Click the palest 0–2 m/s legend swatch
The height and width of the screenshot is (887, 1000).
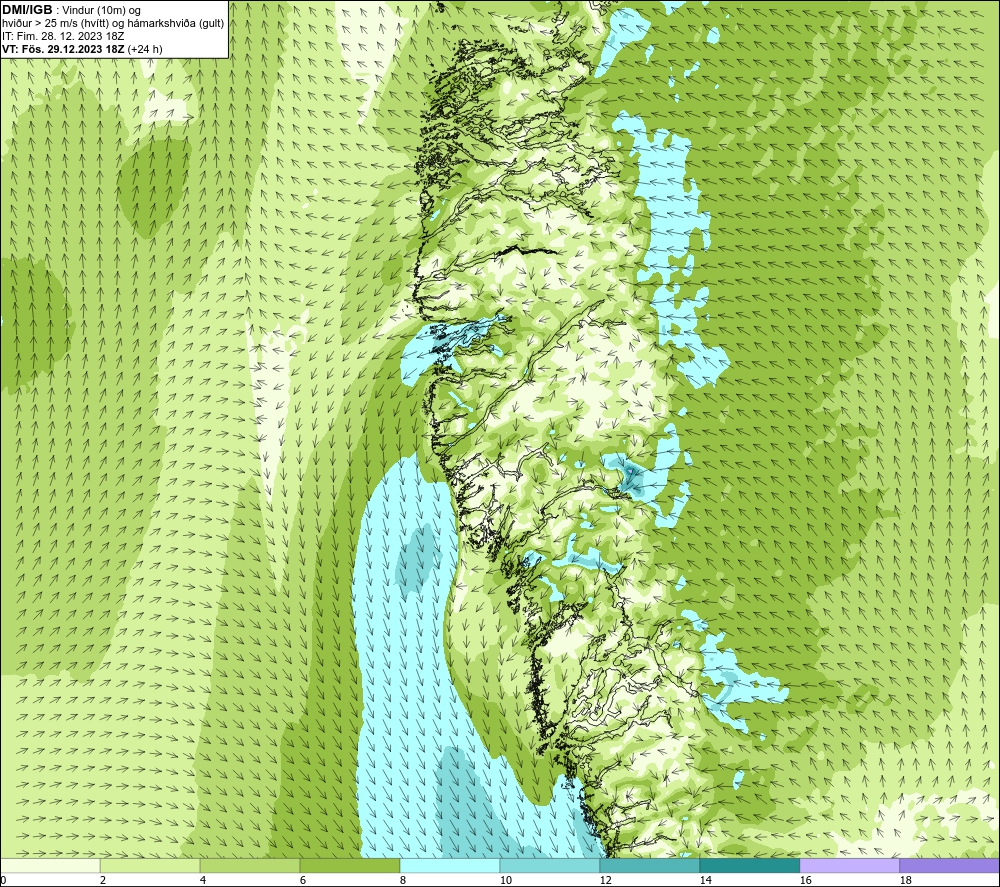(50, 865)
